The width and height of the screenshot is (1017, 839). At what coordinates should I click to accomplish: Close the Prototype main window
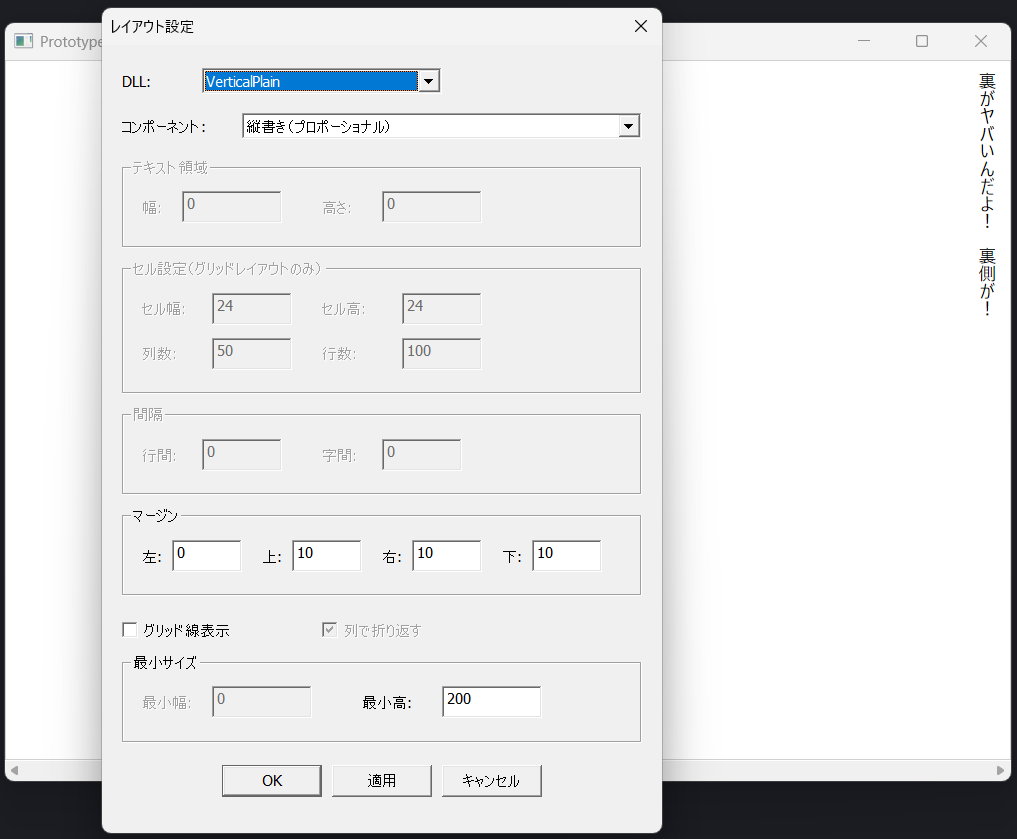coord(981,41)
